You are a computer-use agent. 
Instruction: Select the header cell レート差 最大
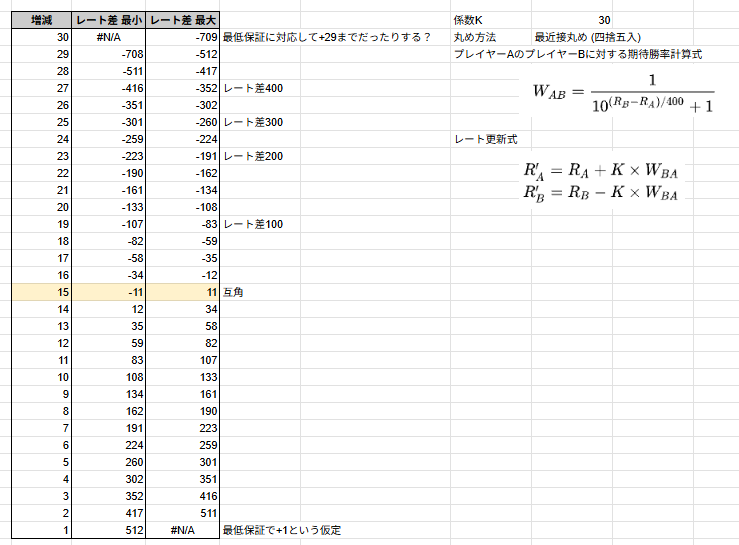point(182,20)
